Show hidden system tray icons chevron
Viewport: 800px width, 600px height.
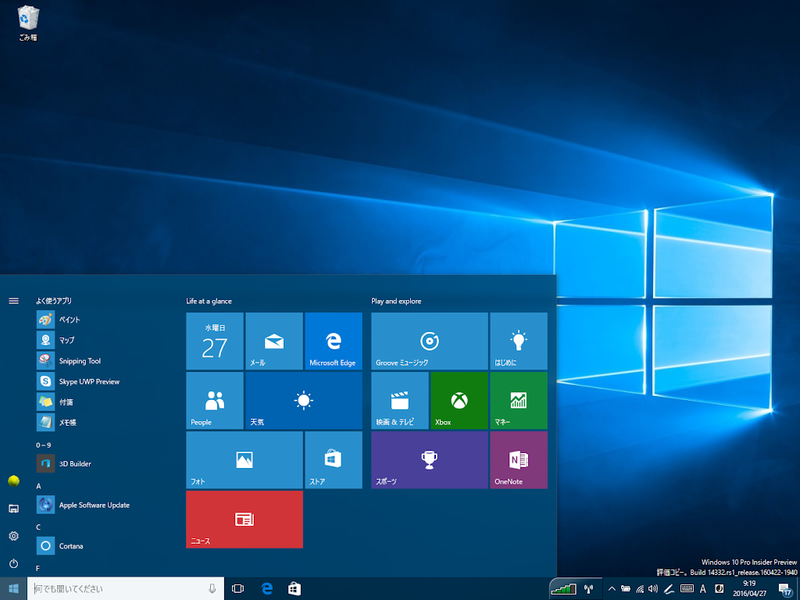click(612, 589)
